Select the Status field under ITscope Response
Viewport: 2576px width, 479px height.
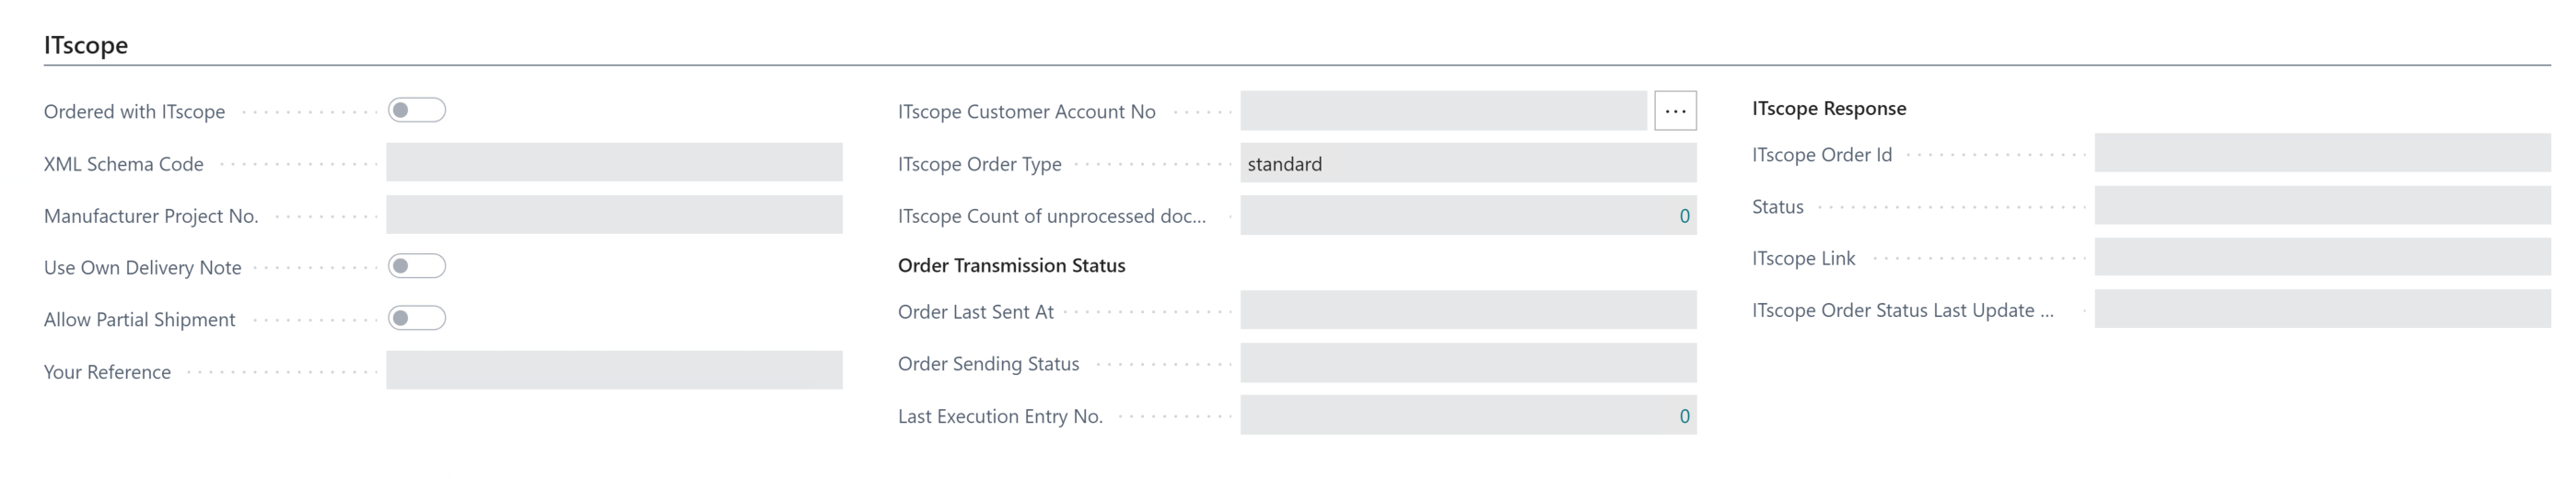pyautogui.click(x=2322, y=206)
